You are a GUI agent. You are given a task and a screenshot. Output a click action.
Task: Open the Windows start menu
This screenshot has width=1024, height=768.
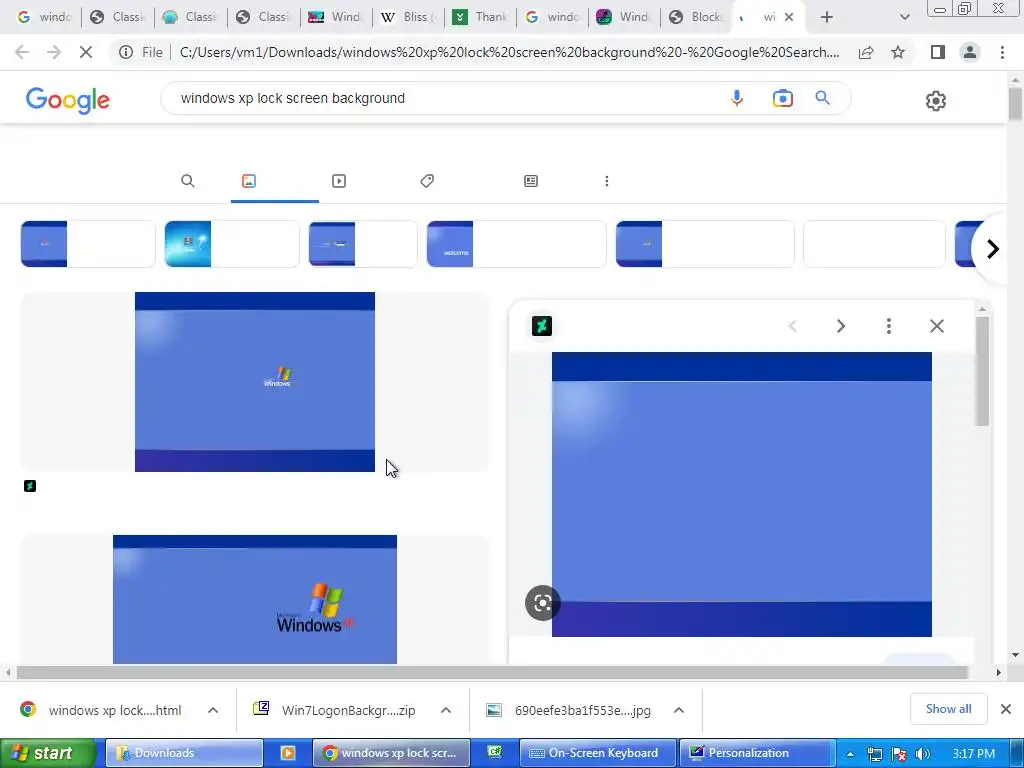tap(47, 753)
